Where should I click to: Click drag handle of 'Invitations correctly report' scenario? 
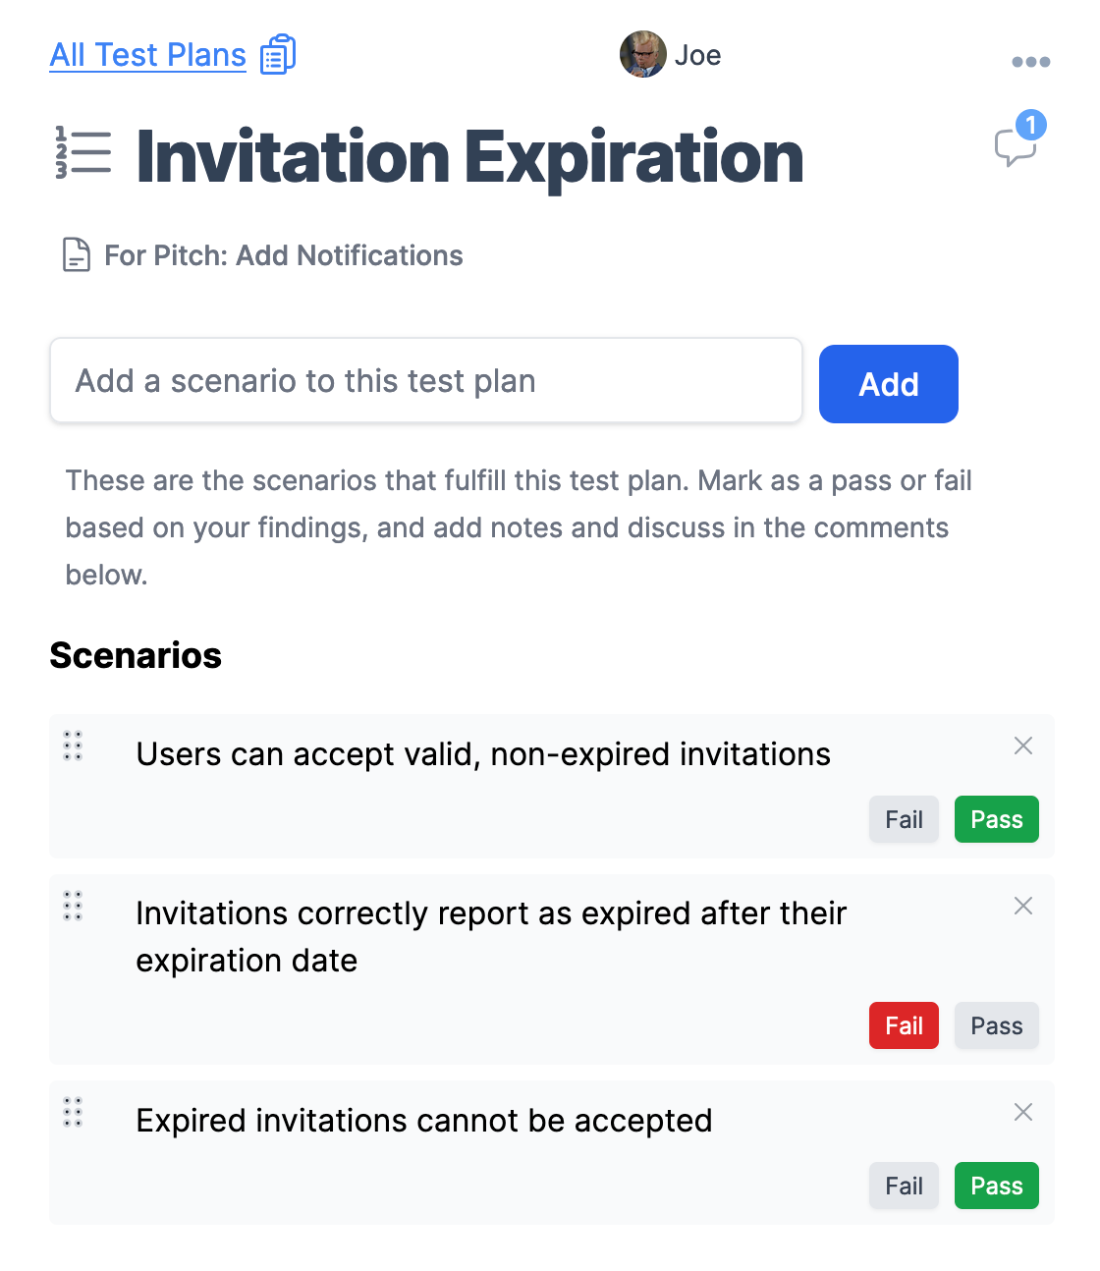click(x=73, y=906)
